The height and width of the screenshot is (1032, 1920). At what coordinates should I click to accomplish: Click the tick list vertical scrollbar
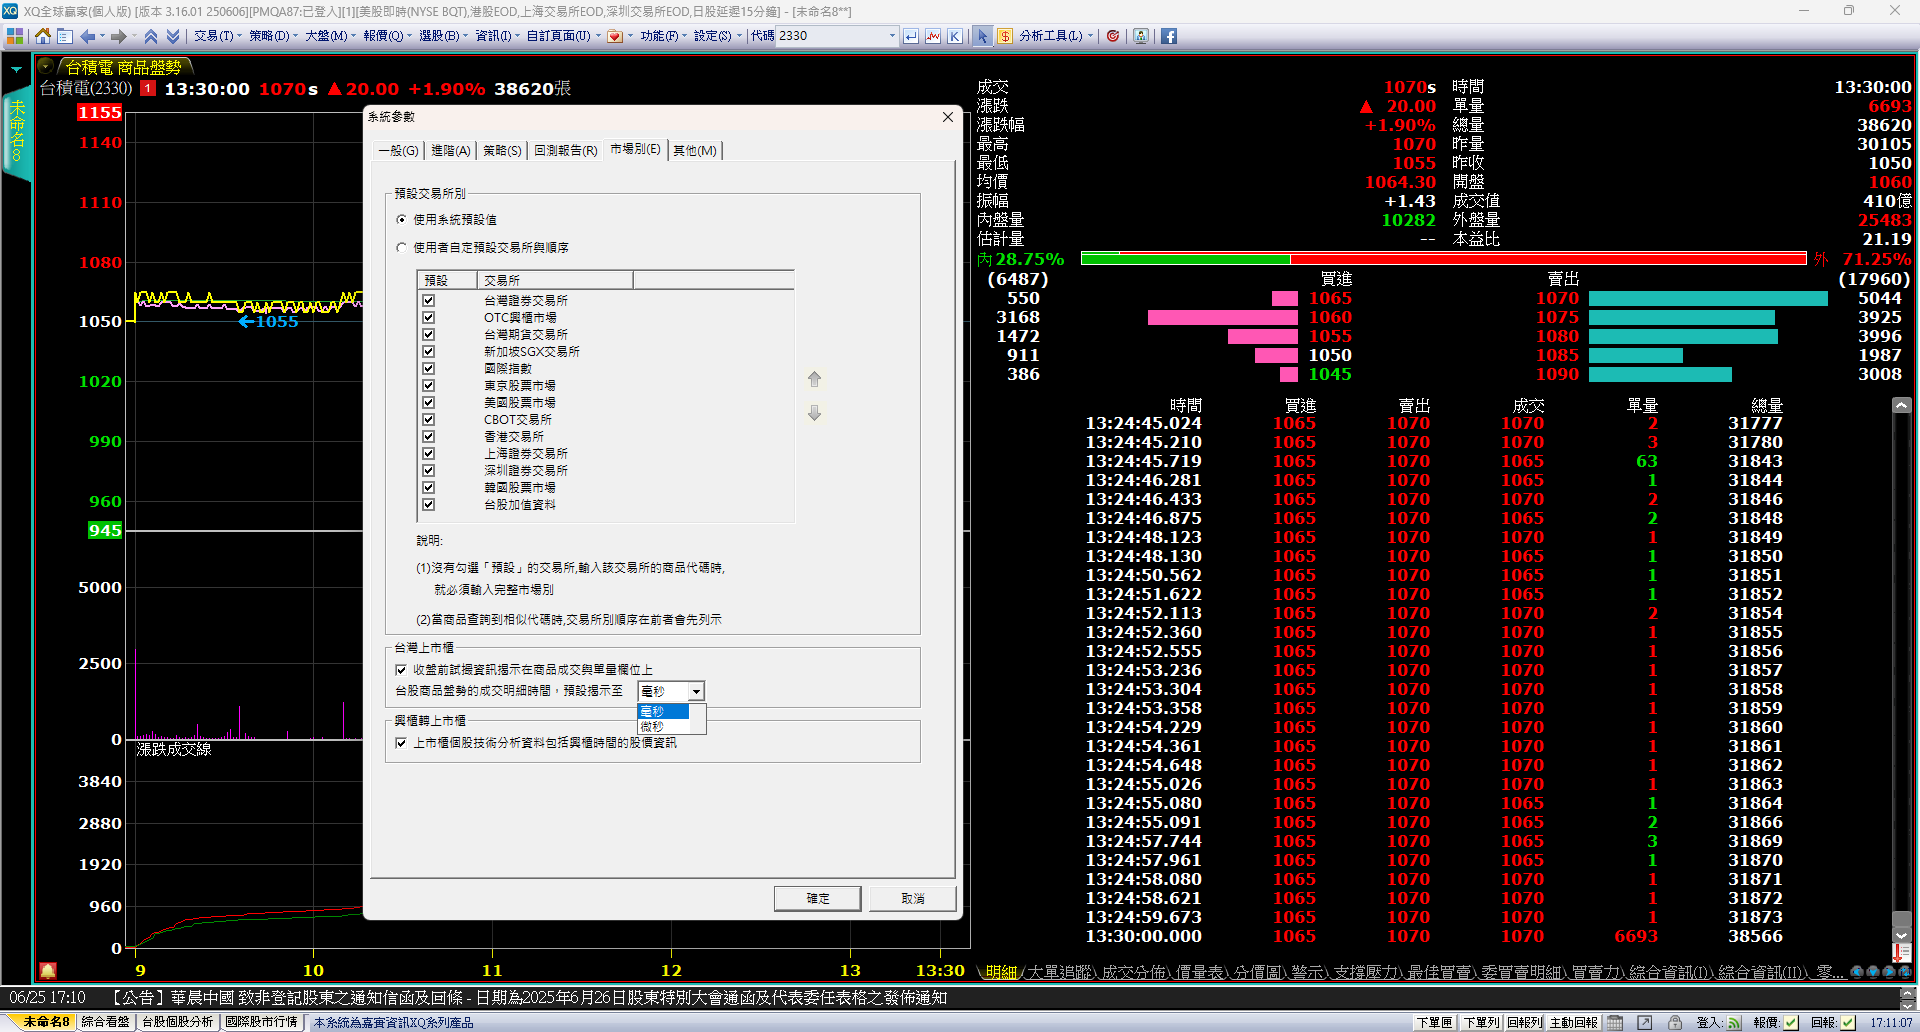1901,660
